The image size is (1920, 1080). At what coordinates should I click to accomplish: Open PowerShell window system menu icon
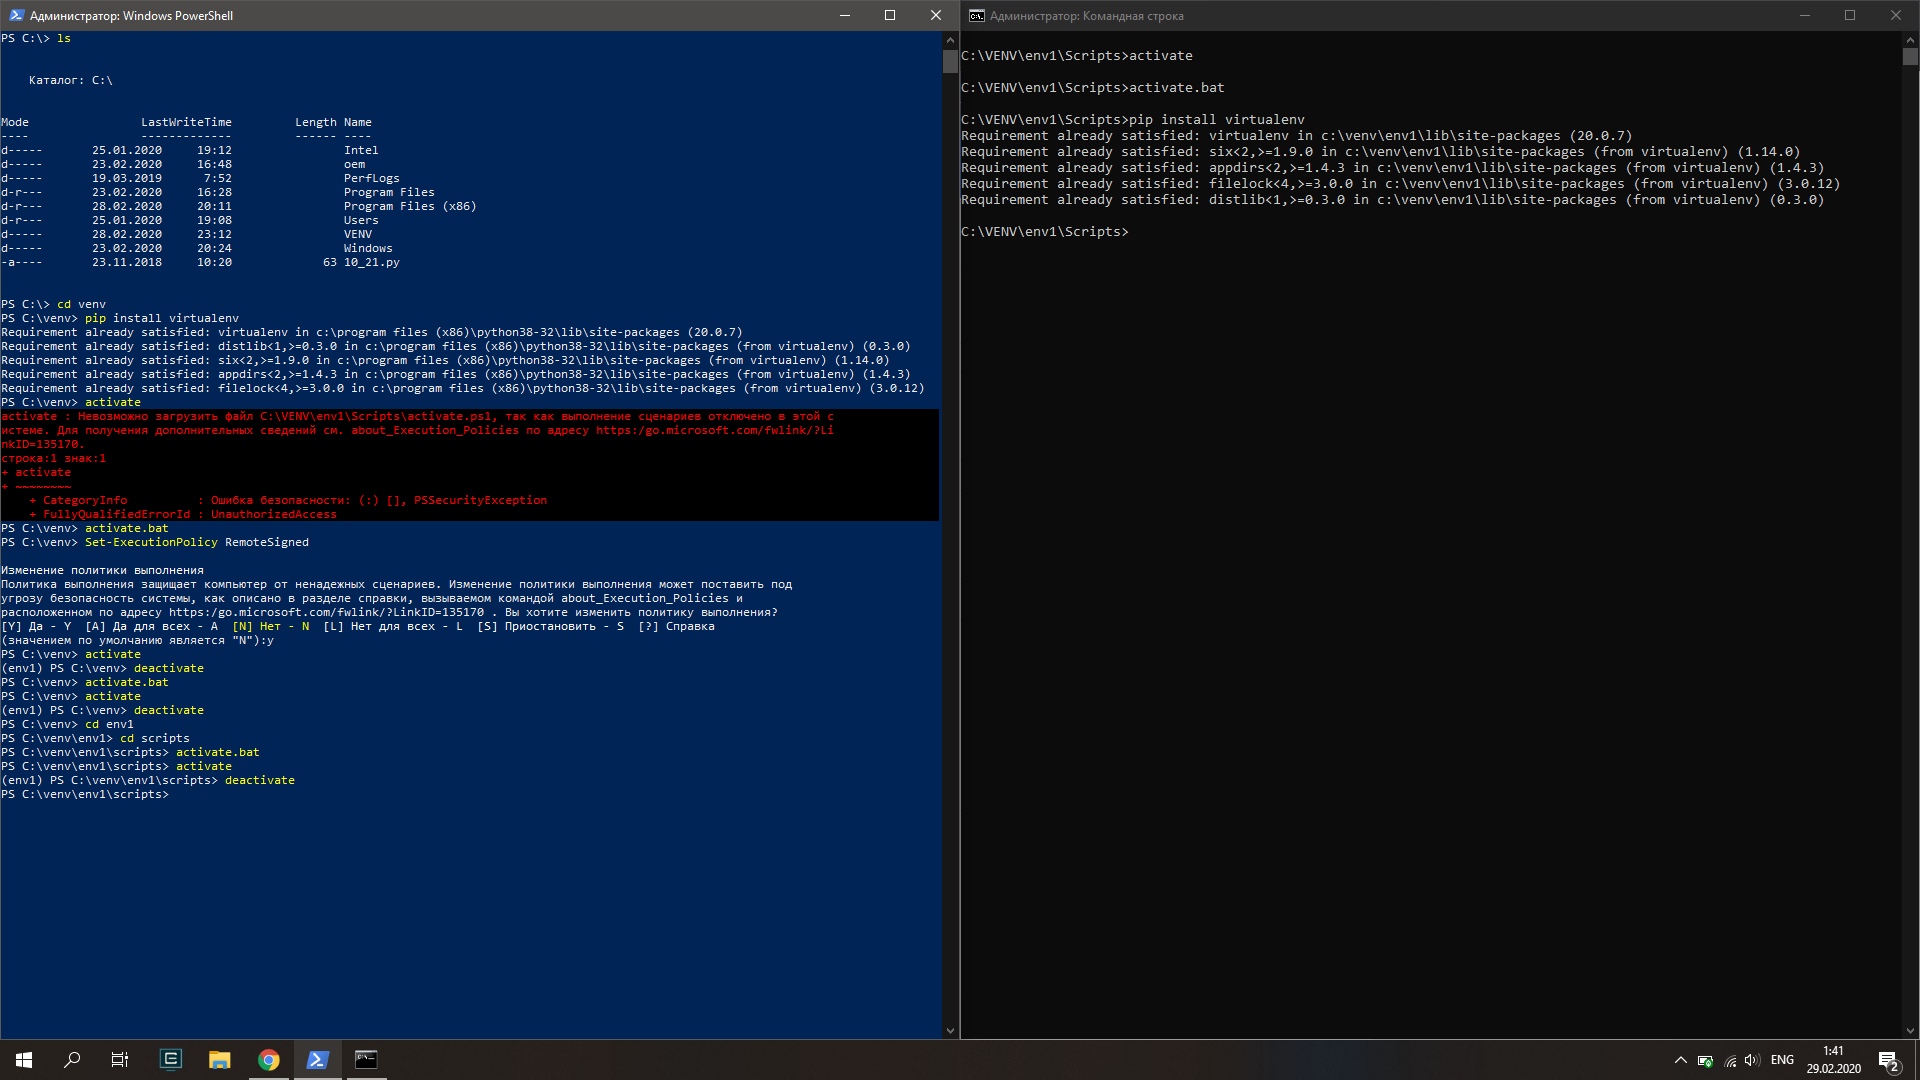[x=16, y=15]
